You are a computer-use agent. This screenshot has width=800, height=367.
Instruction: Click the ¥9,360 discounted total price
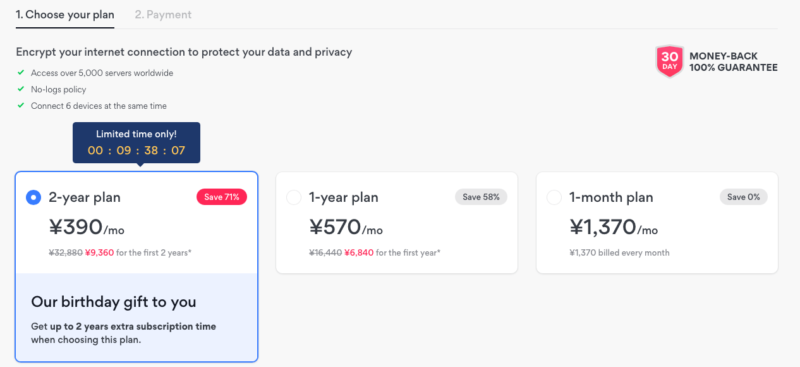99,253
